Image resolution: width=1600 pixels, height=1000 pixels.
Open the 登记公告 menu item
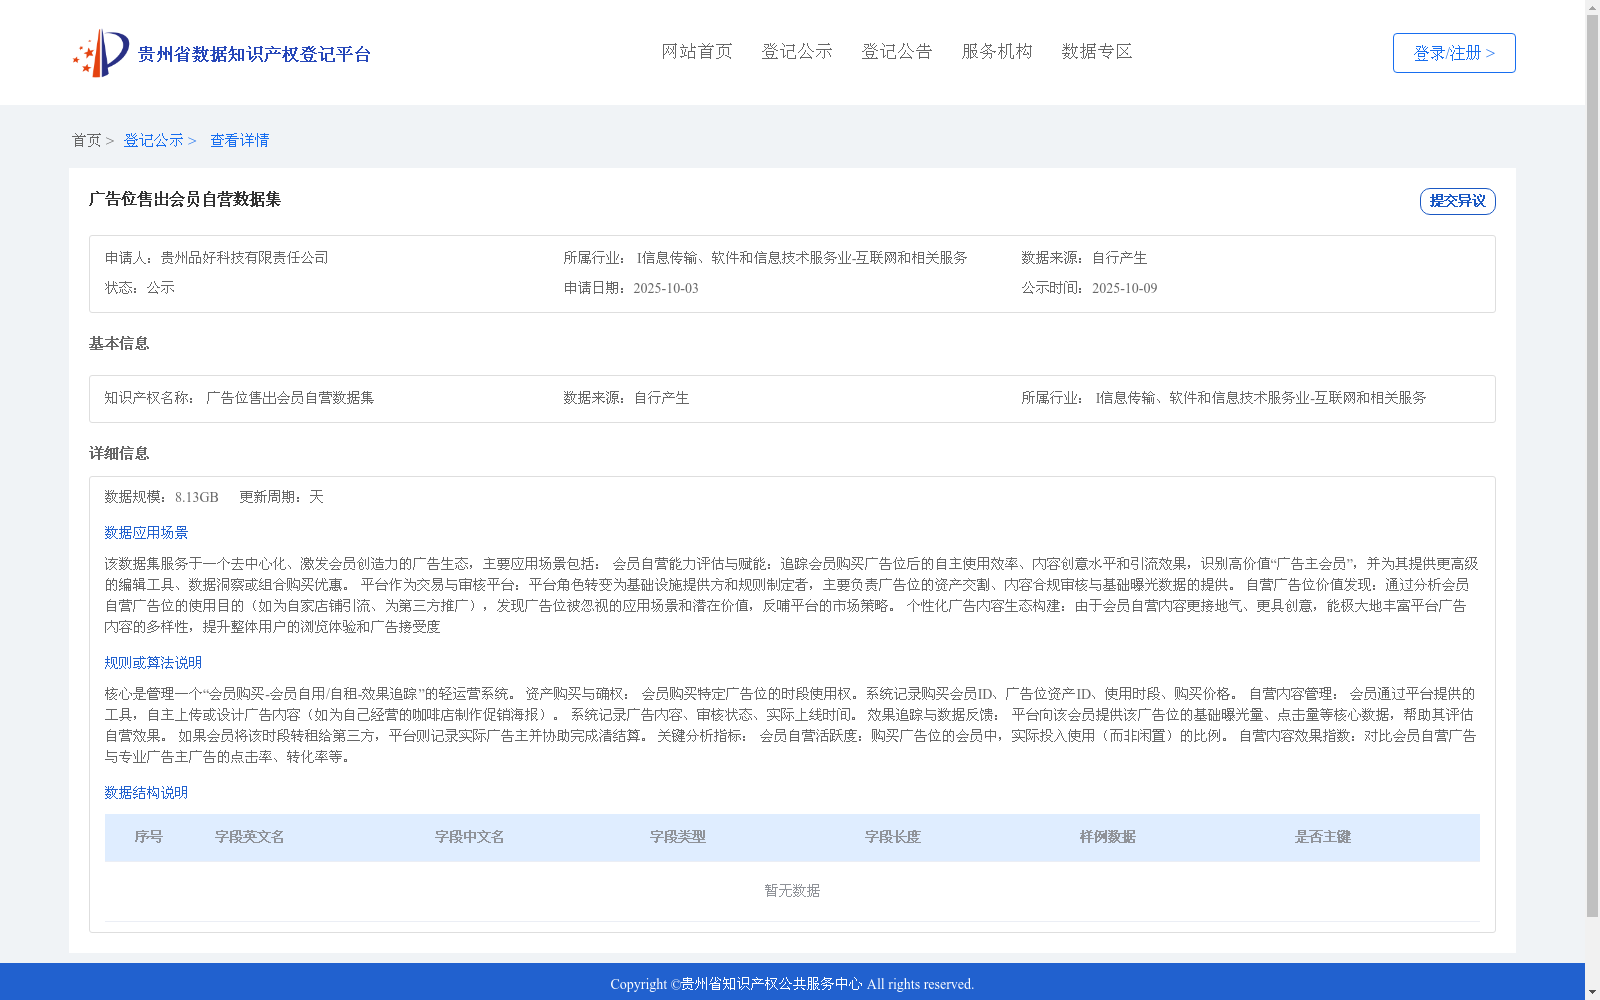pos(897,51)
